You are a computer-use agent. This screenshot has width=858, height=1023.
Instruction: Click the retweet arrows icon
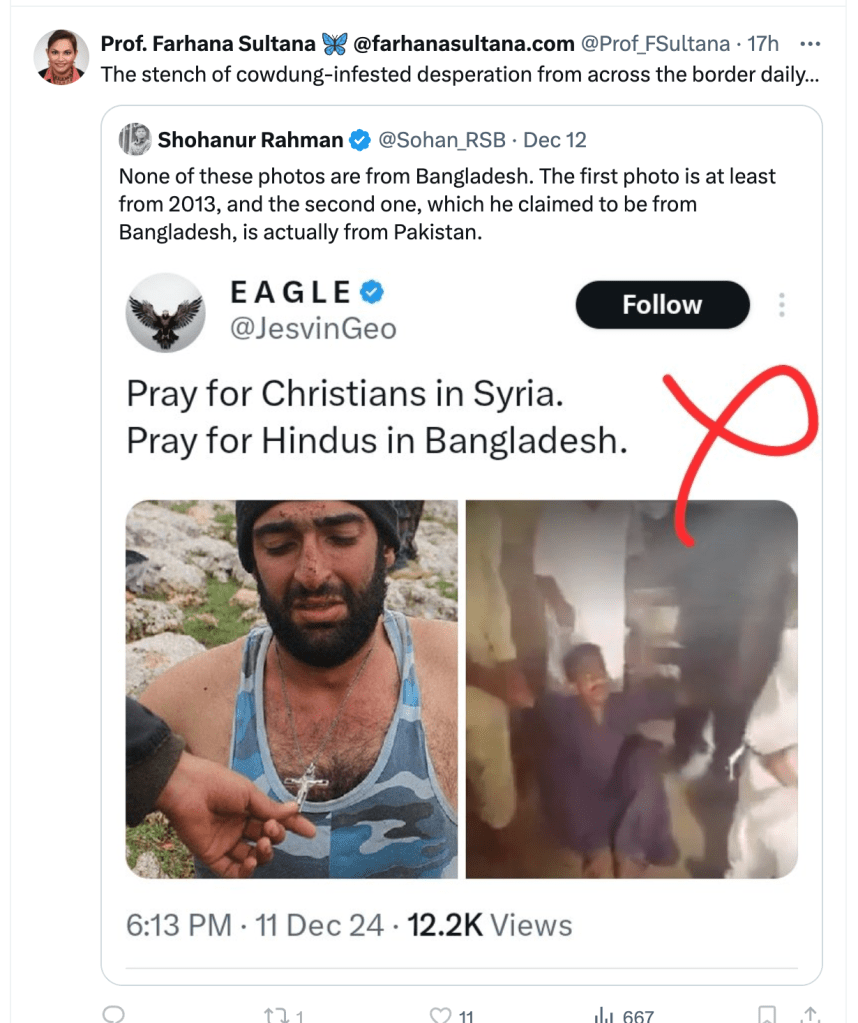[276, 1015]
